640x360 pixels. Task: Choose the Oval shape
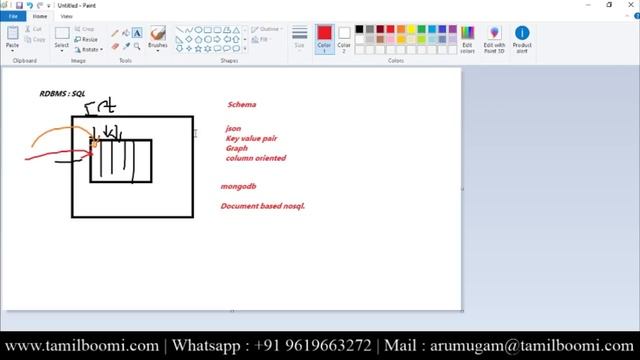[x=198, y=30]
